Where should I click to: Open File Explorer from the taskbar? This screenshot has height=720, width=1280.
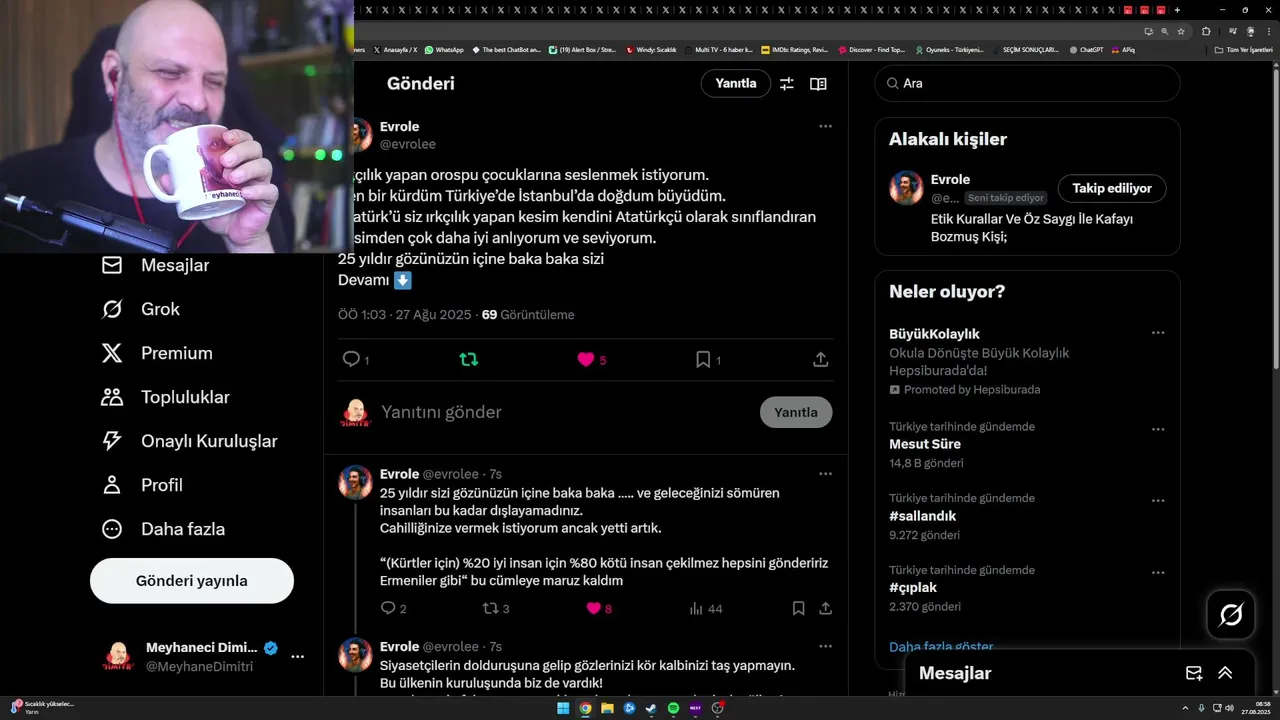tap(607, 708)
